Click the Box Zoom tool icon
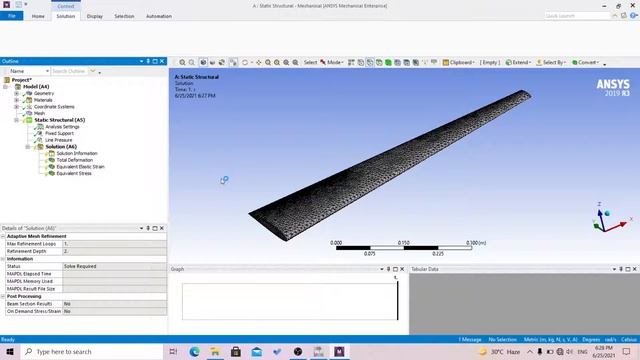The image size is (640, 360). pos(277,62)
